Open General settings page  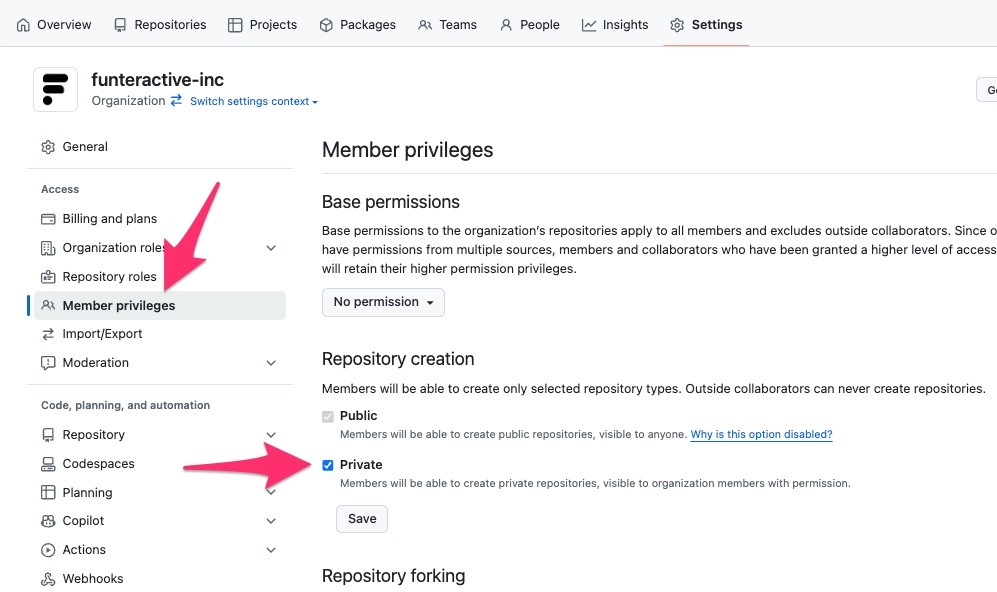[x=85, y=147]
